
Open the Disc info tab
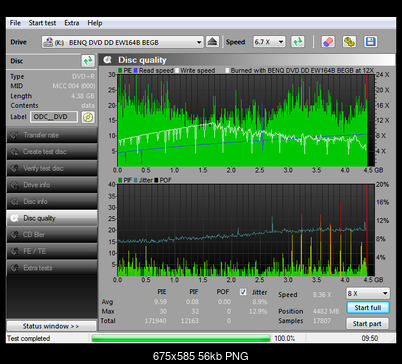[52, 201]
